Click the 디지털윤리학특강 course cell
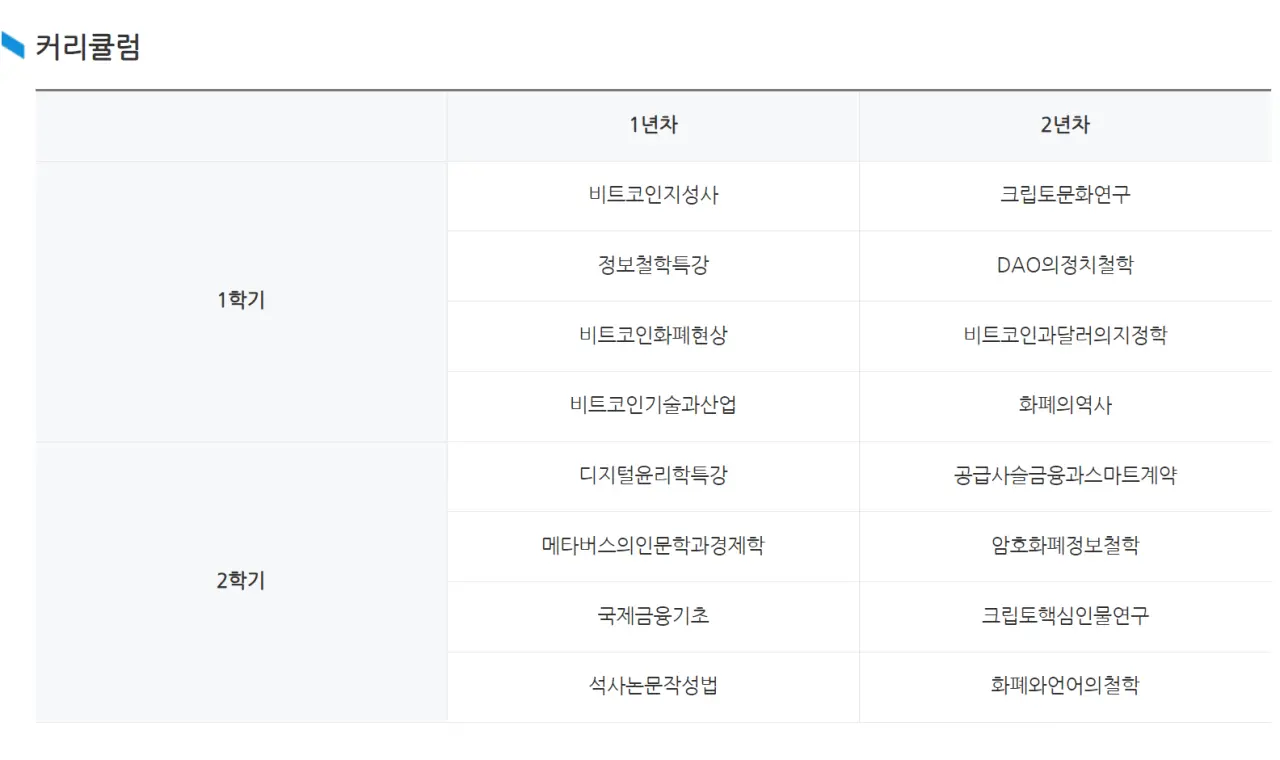The width and height of the screenshot is (1280, 760). click(653, 475)
